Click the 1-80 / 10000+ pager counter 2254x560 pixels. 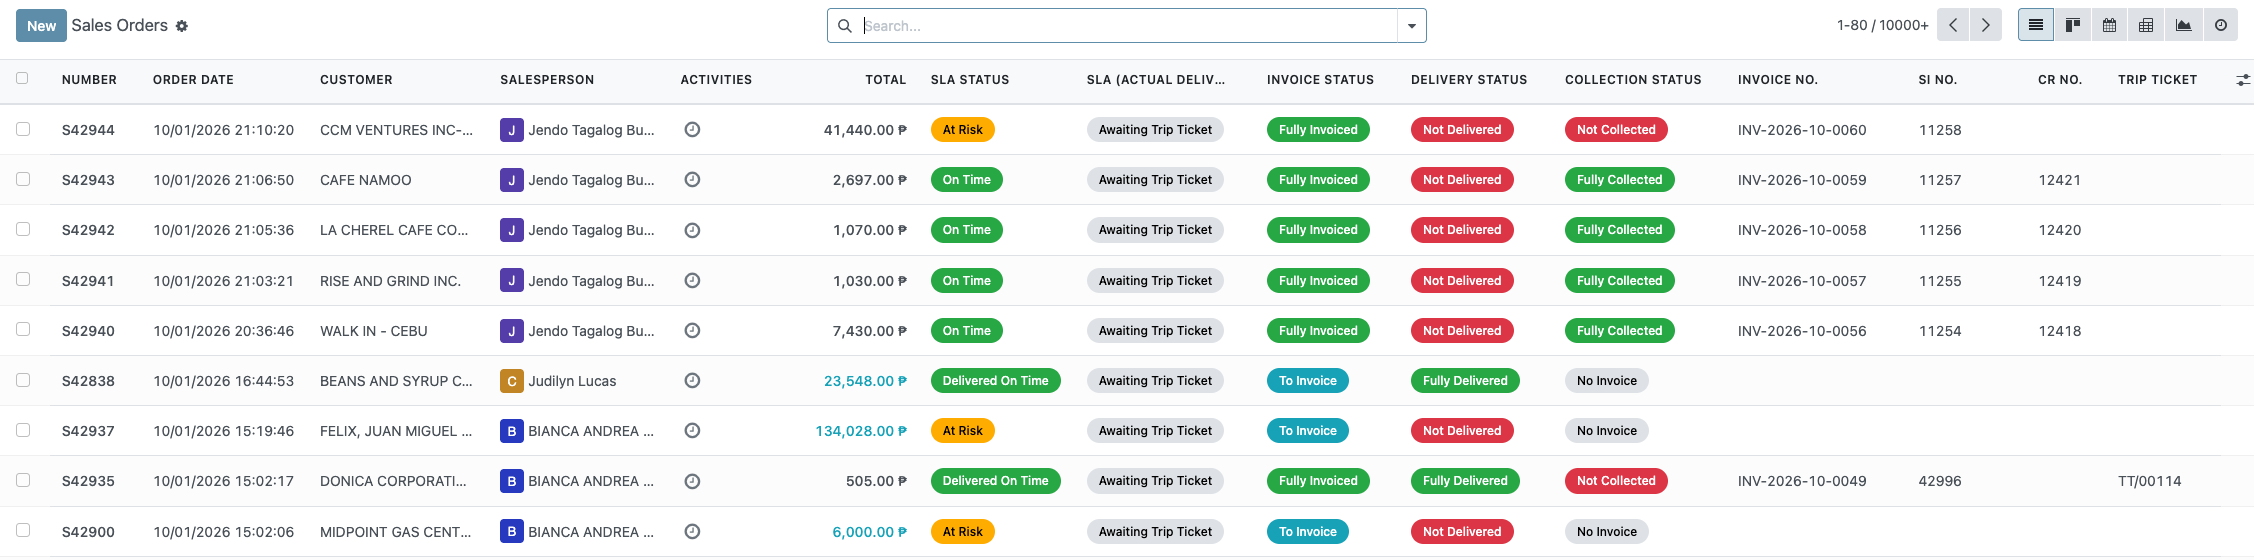tap(1882, 25)
